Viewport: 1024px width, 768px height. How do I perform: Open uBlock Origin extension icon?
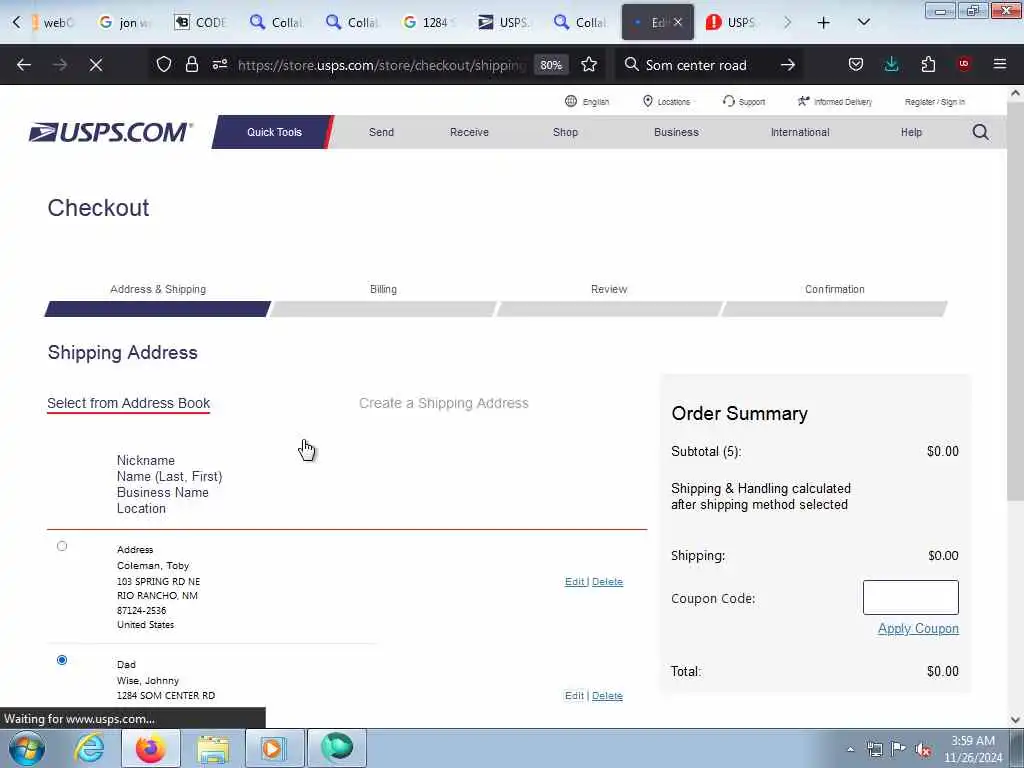(964, 64)
